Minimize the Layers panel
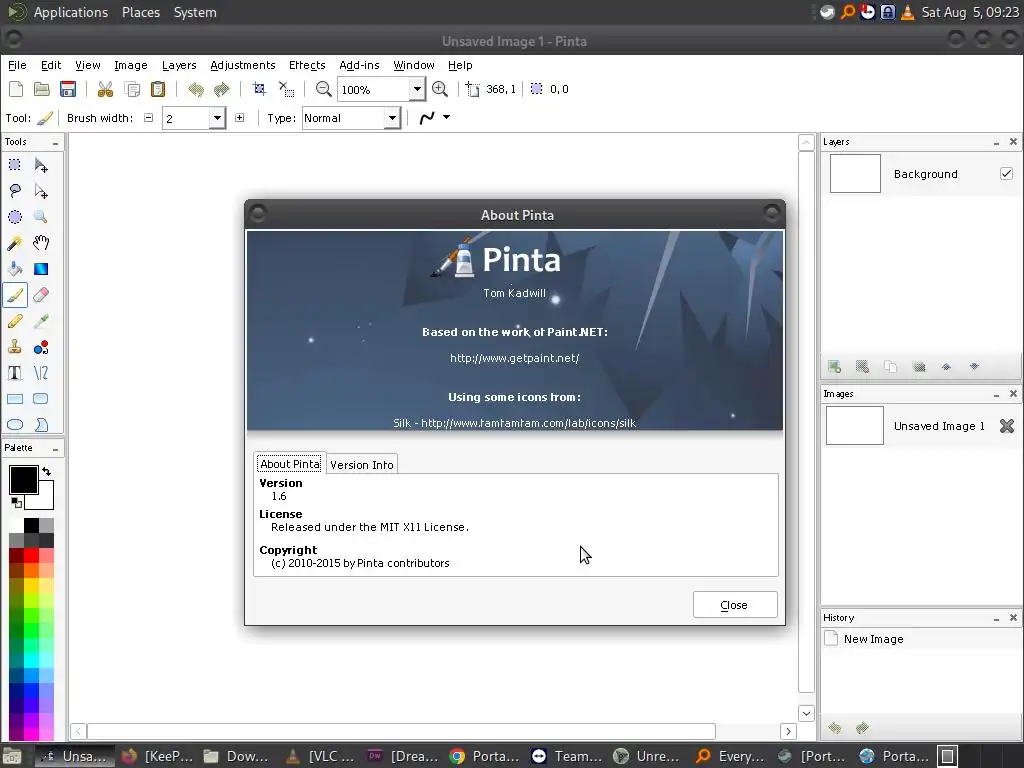1024x768 pixels. point(996,142)
